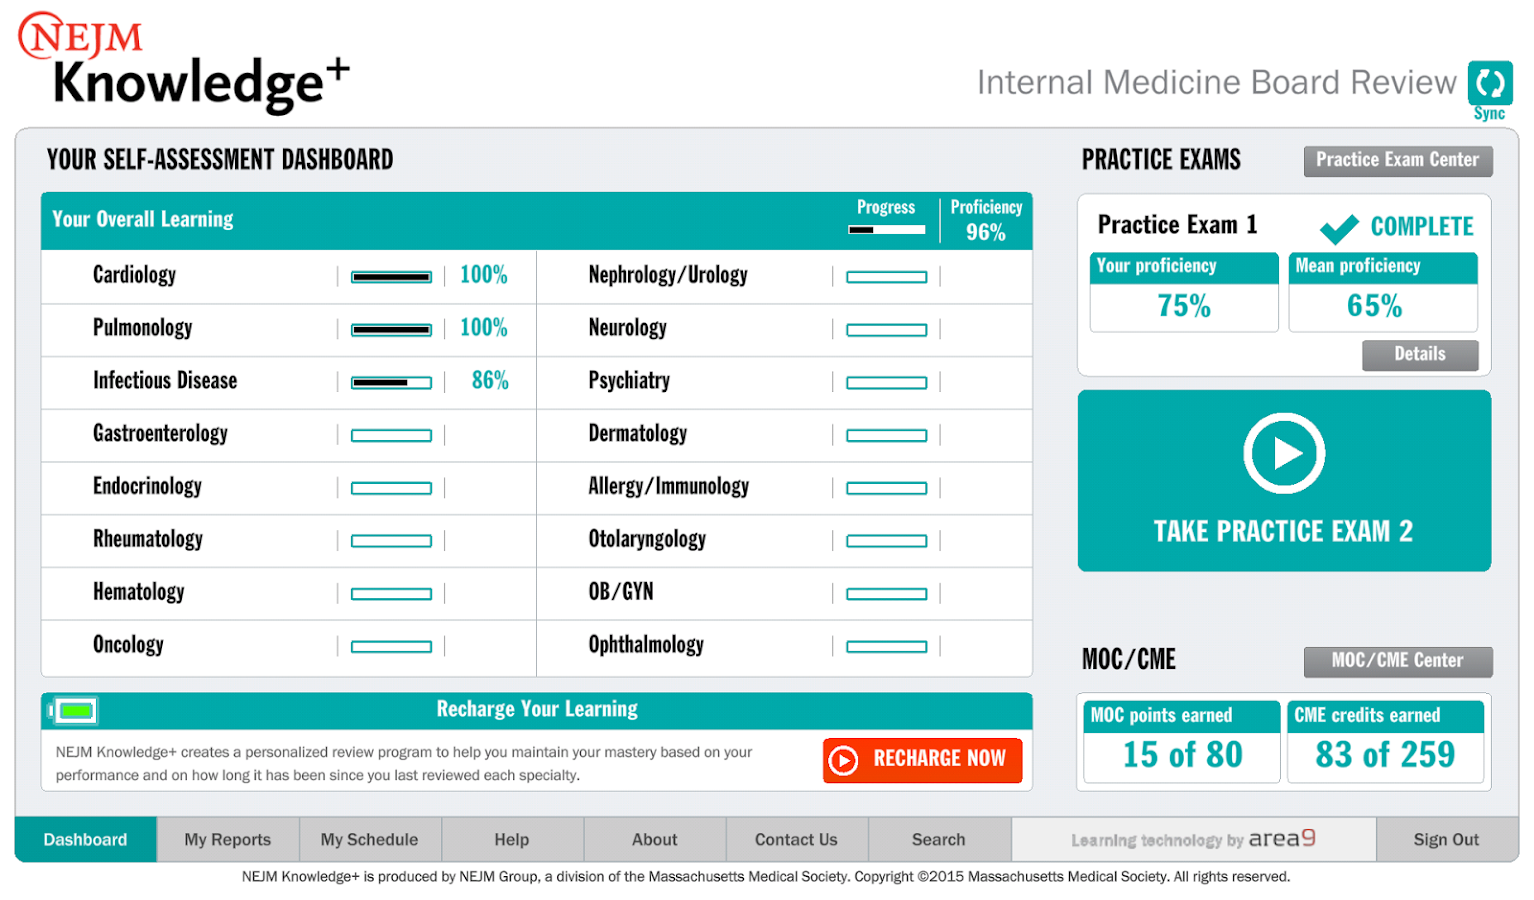
Task: Expand Practice Exam 1 Details
Action: pyautogui.click(x=1420, y=355)
